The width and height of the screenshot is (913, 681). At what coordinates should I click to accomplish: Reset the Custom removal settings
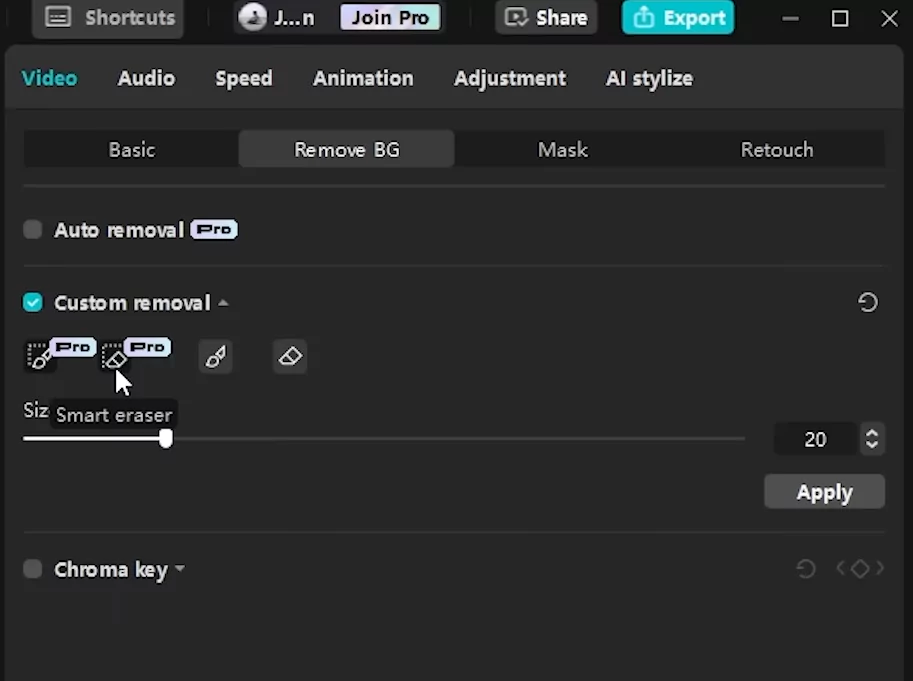tap(868, 302)
